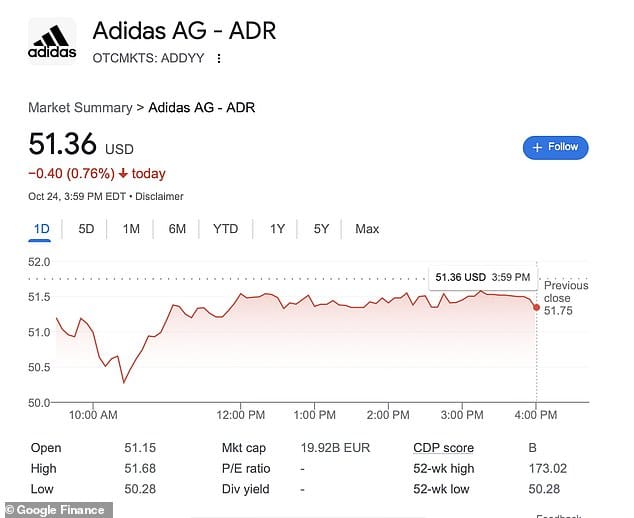Open the Disclaimer link
This screenshot has width=634, height=518.
click(x=159, y=197)
